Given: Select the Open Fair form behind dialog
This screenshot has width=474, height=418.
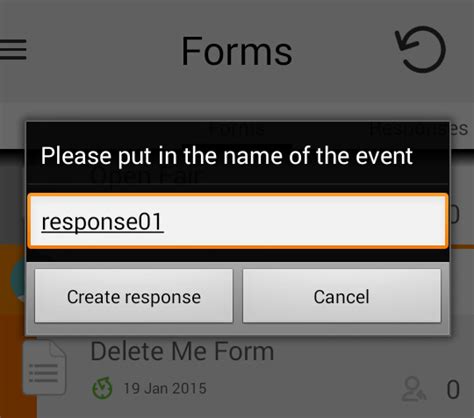Looking at the screenshot, I should (146, 176).
